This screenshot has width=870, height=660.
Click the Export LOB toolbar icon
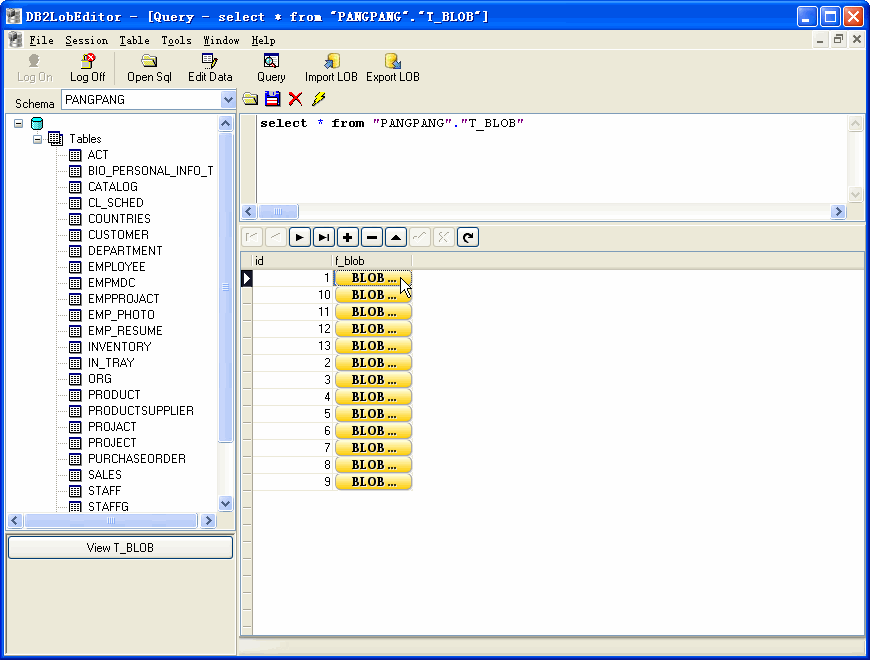click(392, 68)
